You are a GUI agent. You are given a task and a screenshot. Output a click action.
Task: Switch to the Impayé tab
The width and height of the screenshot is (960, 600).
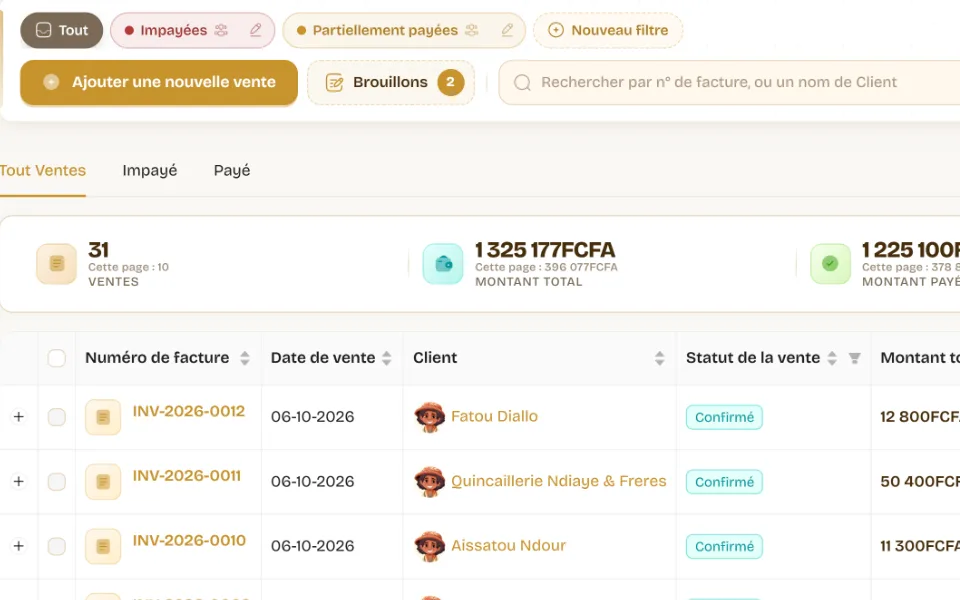pos(150,170)
